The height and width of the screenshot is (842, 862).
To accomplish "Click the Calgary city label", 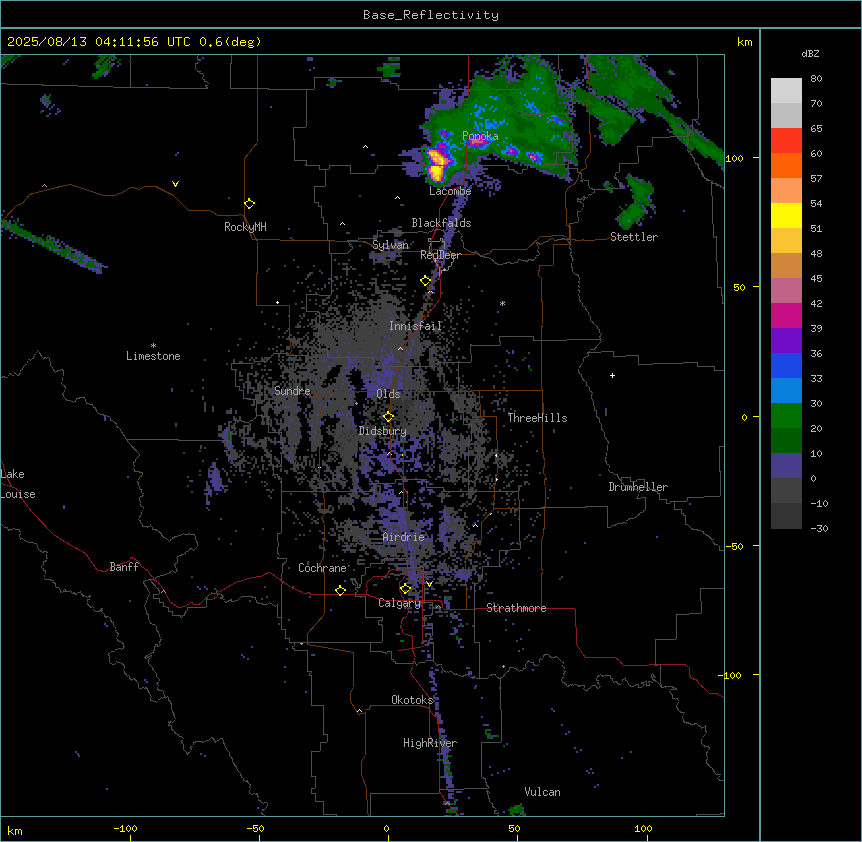I will pos(400,603).
